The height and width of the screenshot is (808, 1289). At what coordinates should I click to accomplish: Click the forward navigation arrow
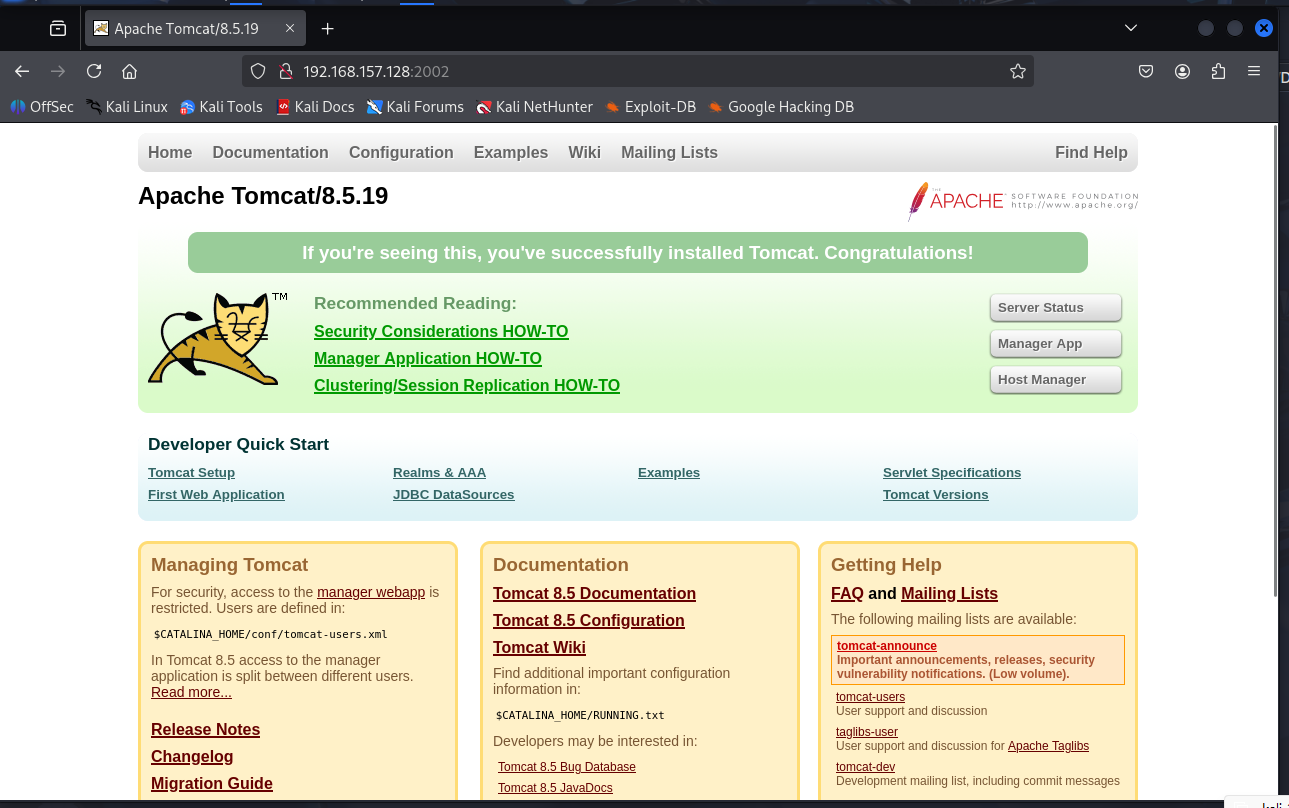pyautogui.click(x=58, y=71)
